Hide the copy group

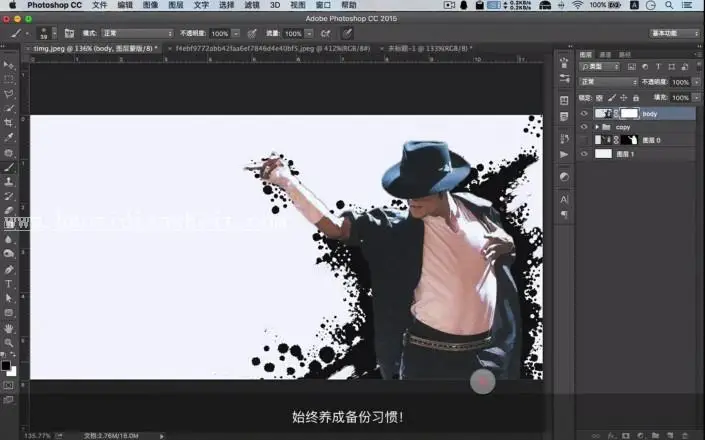584,127
